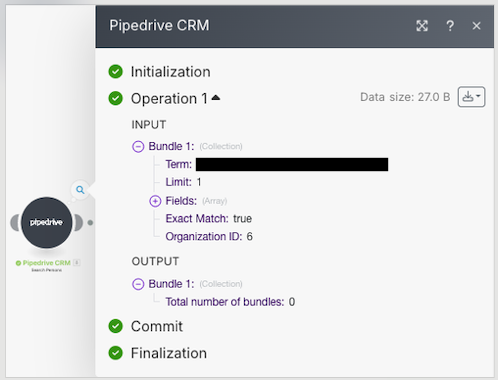Image resolution: width=498 pixels, height=380 pixels.
Task: Click Initialization green check icon
Action: click(116, 72)
